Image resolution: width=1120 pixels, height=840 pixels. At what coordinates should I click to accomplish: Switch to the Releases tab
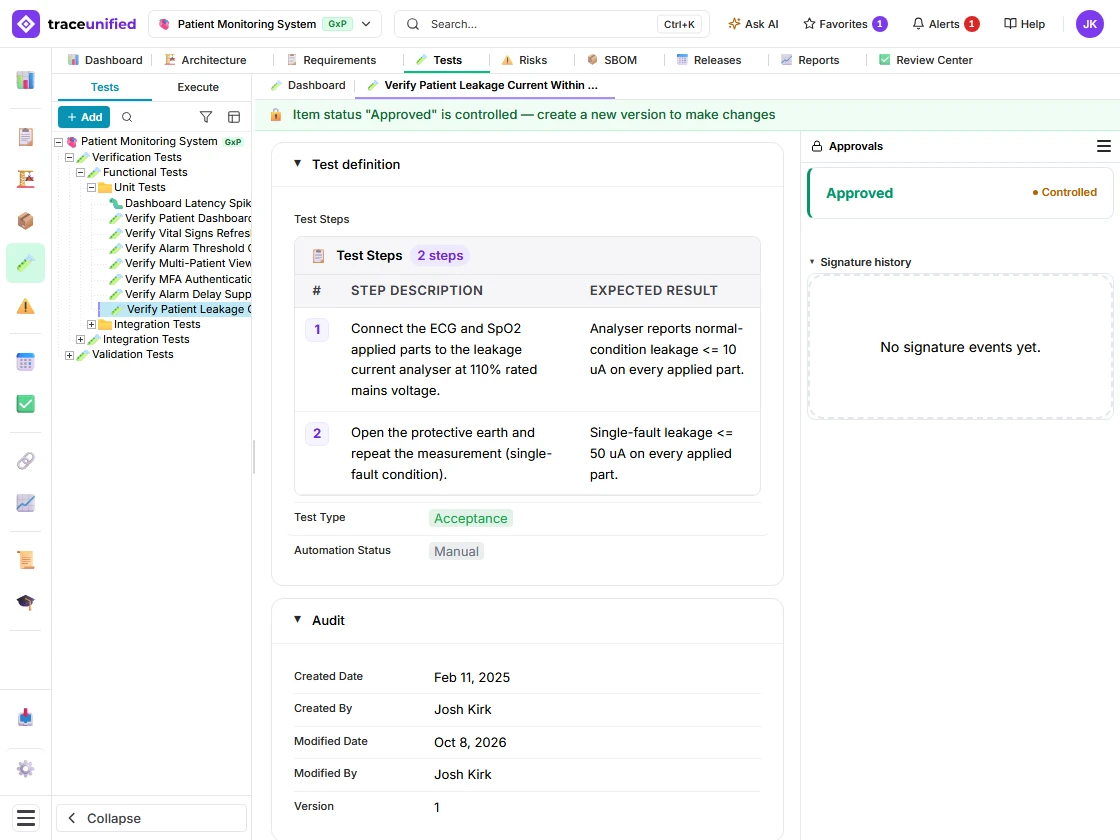(709, 60)
